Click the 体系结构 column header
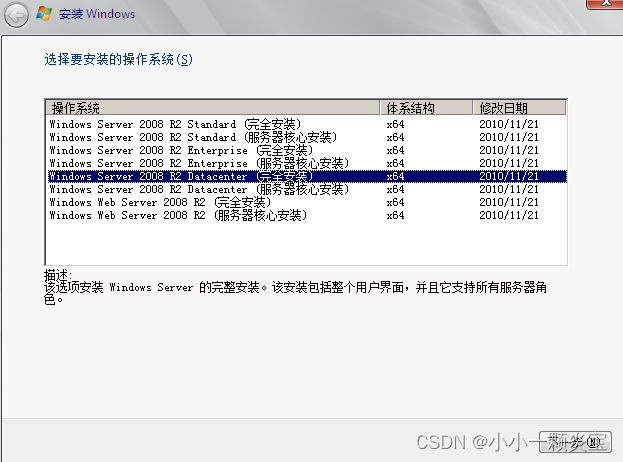 click(x=426, y=108)
